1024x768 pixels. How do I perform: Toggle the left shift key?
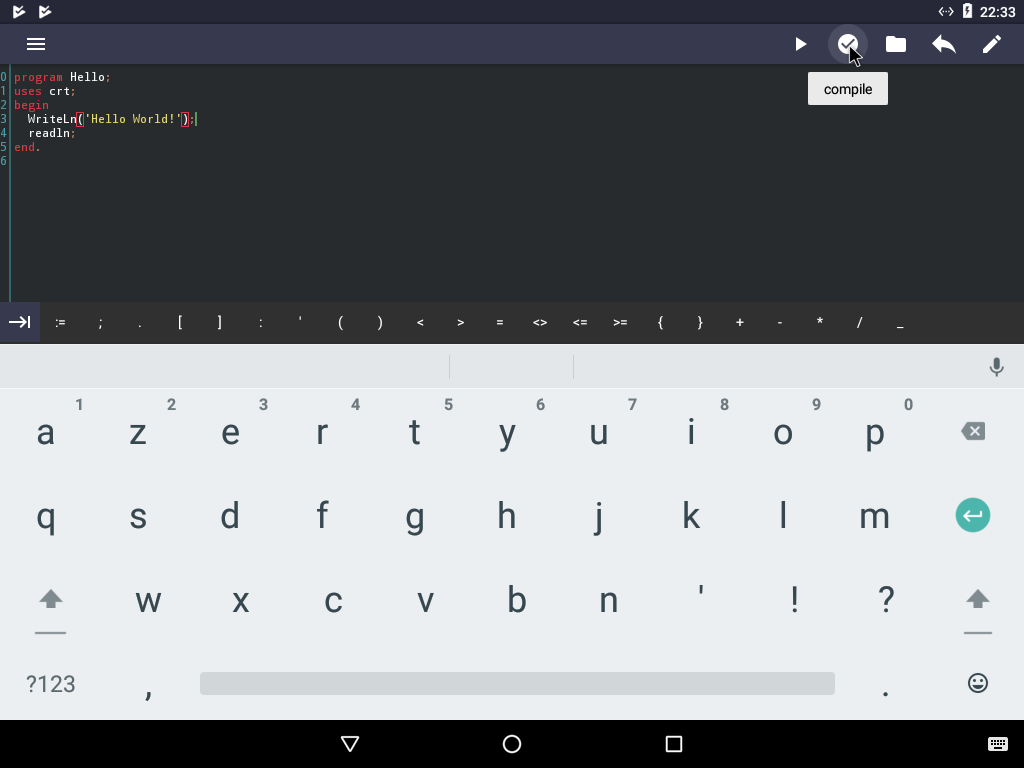pos(50,600)
